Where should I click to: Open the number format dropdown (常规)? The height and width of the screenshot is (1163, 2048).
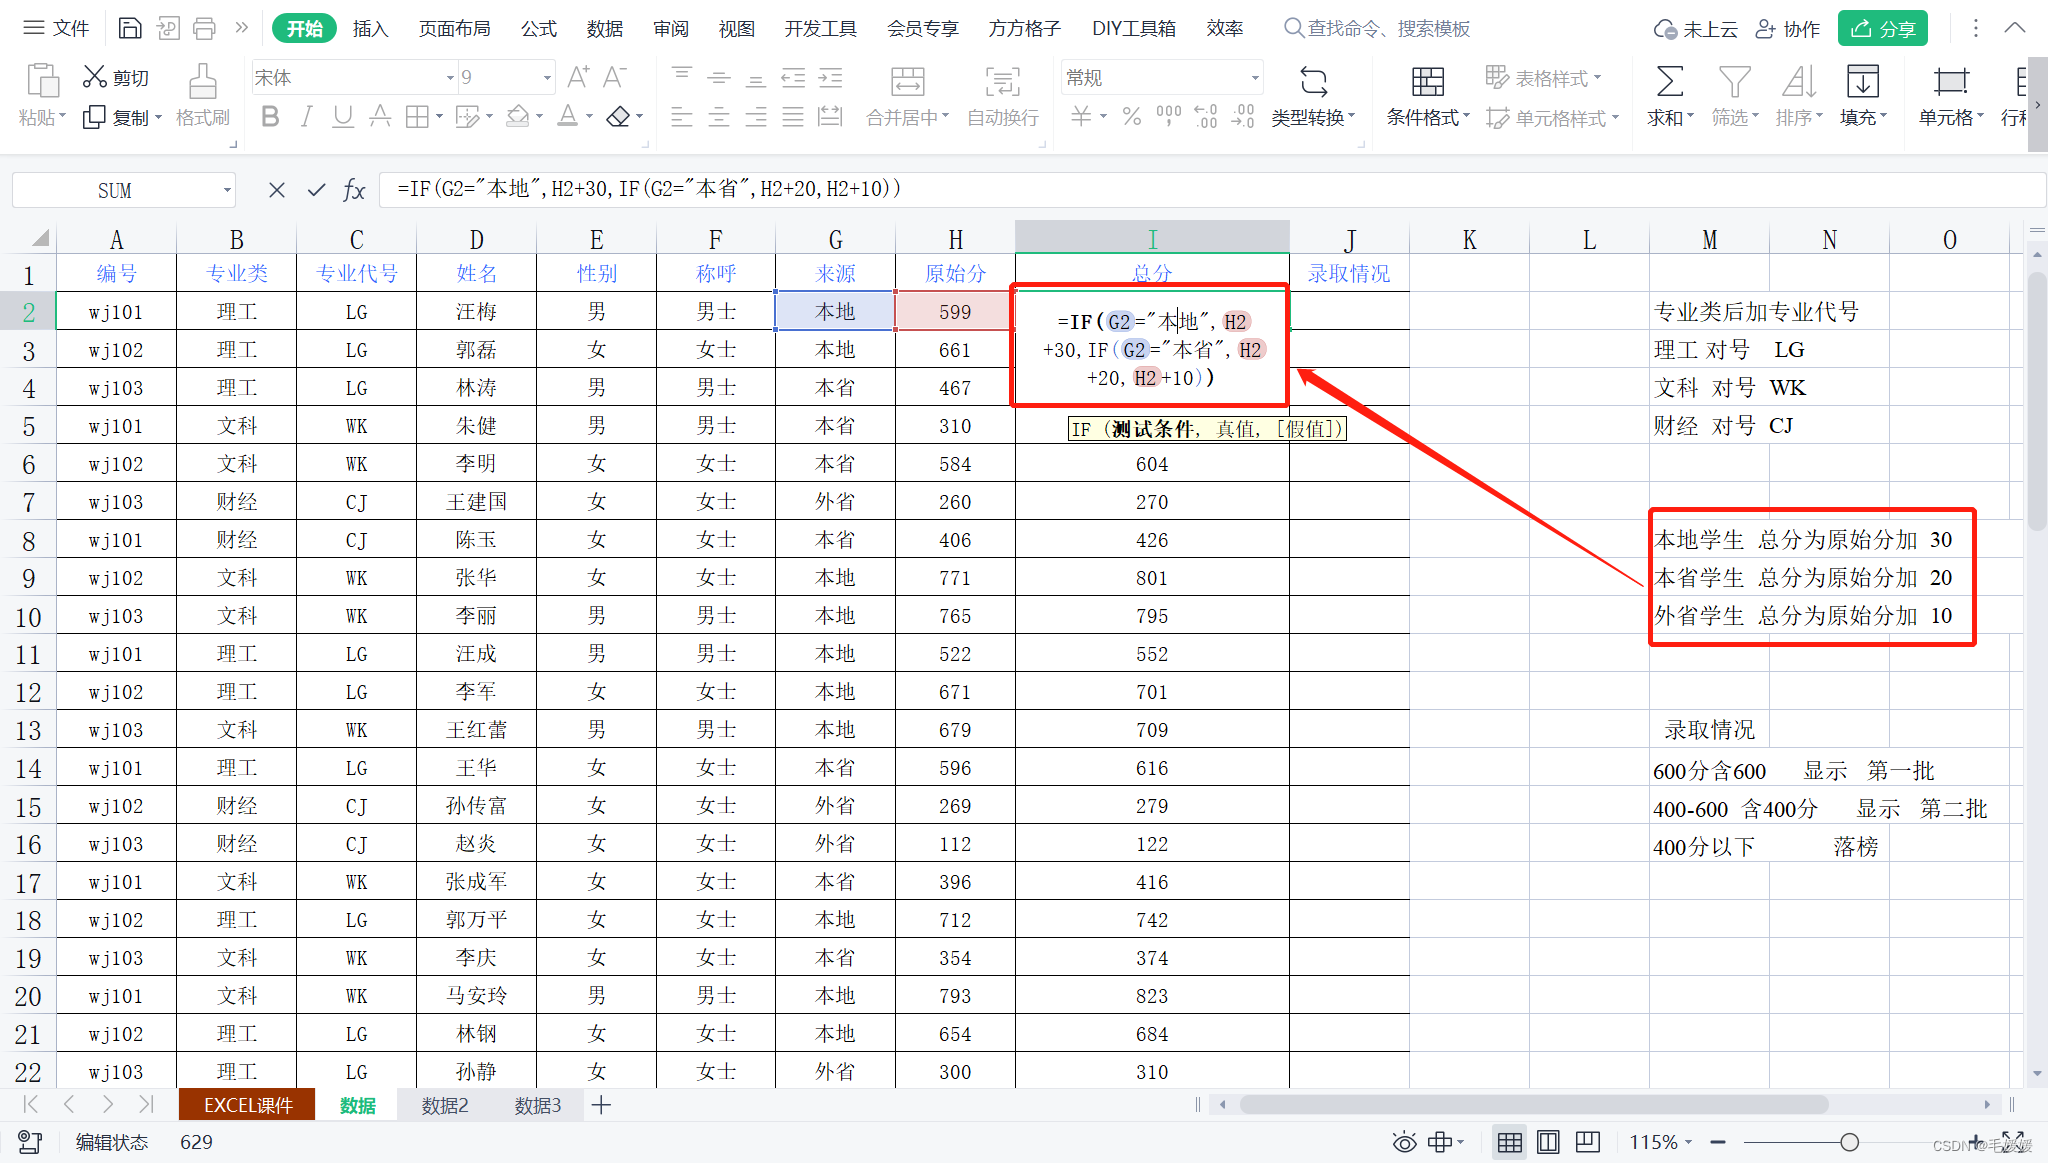point(1254,77)
